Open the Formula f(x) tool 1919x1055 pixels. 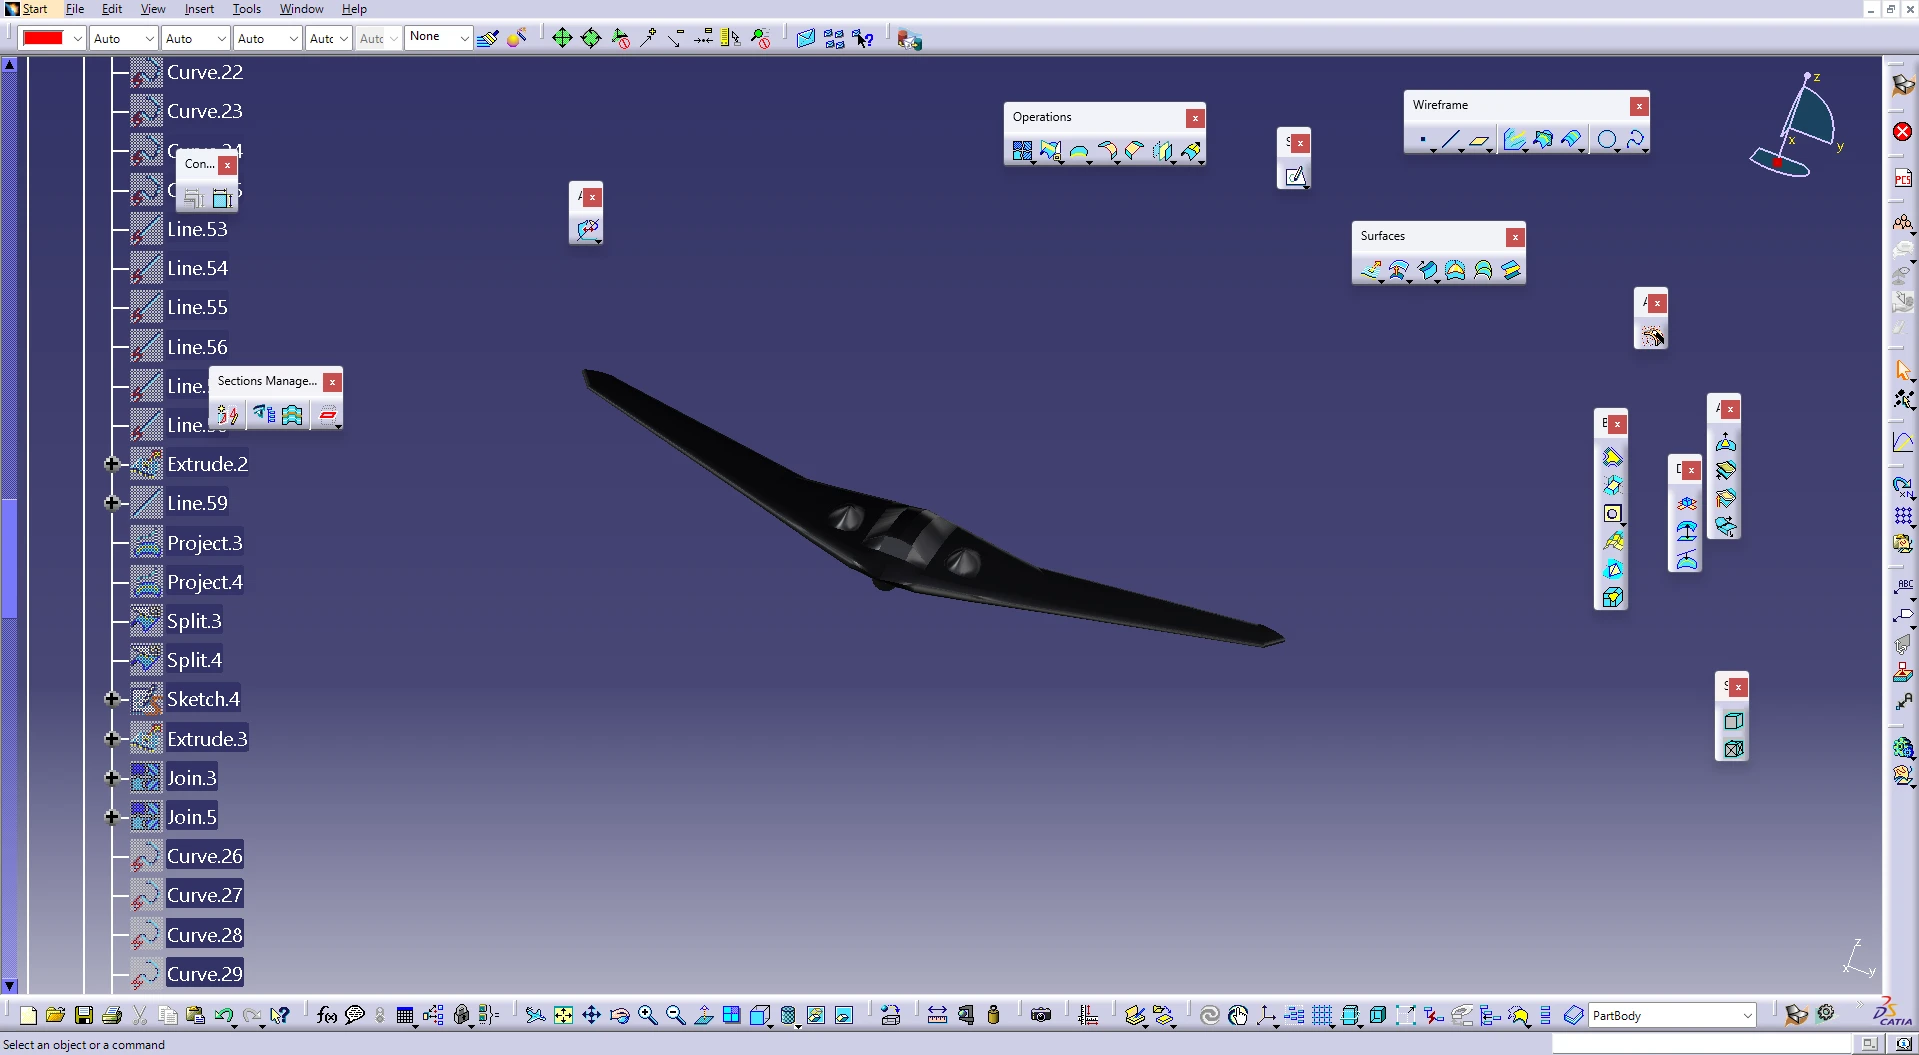[326, 1016]
